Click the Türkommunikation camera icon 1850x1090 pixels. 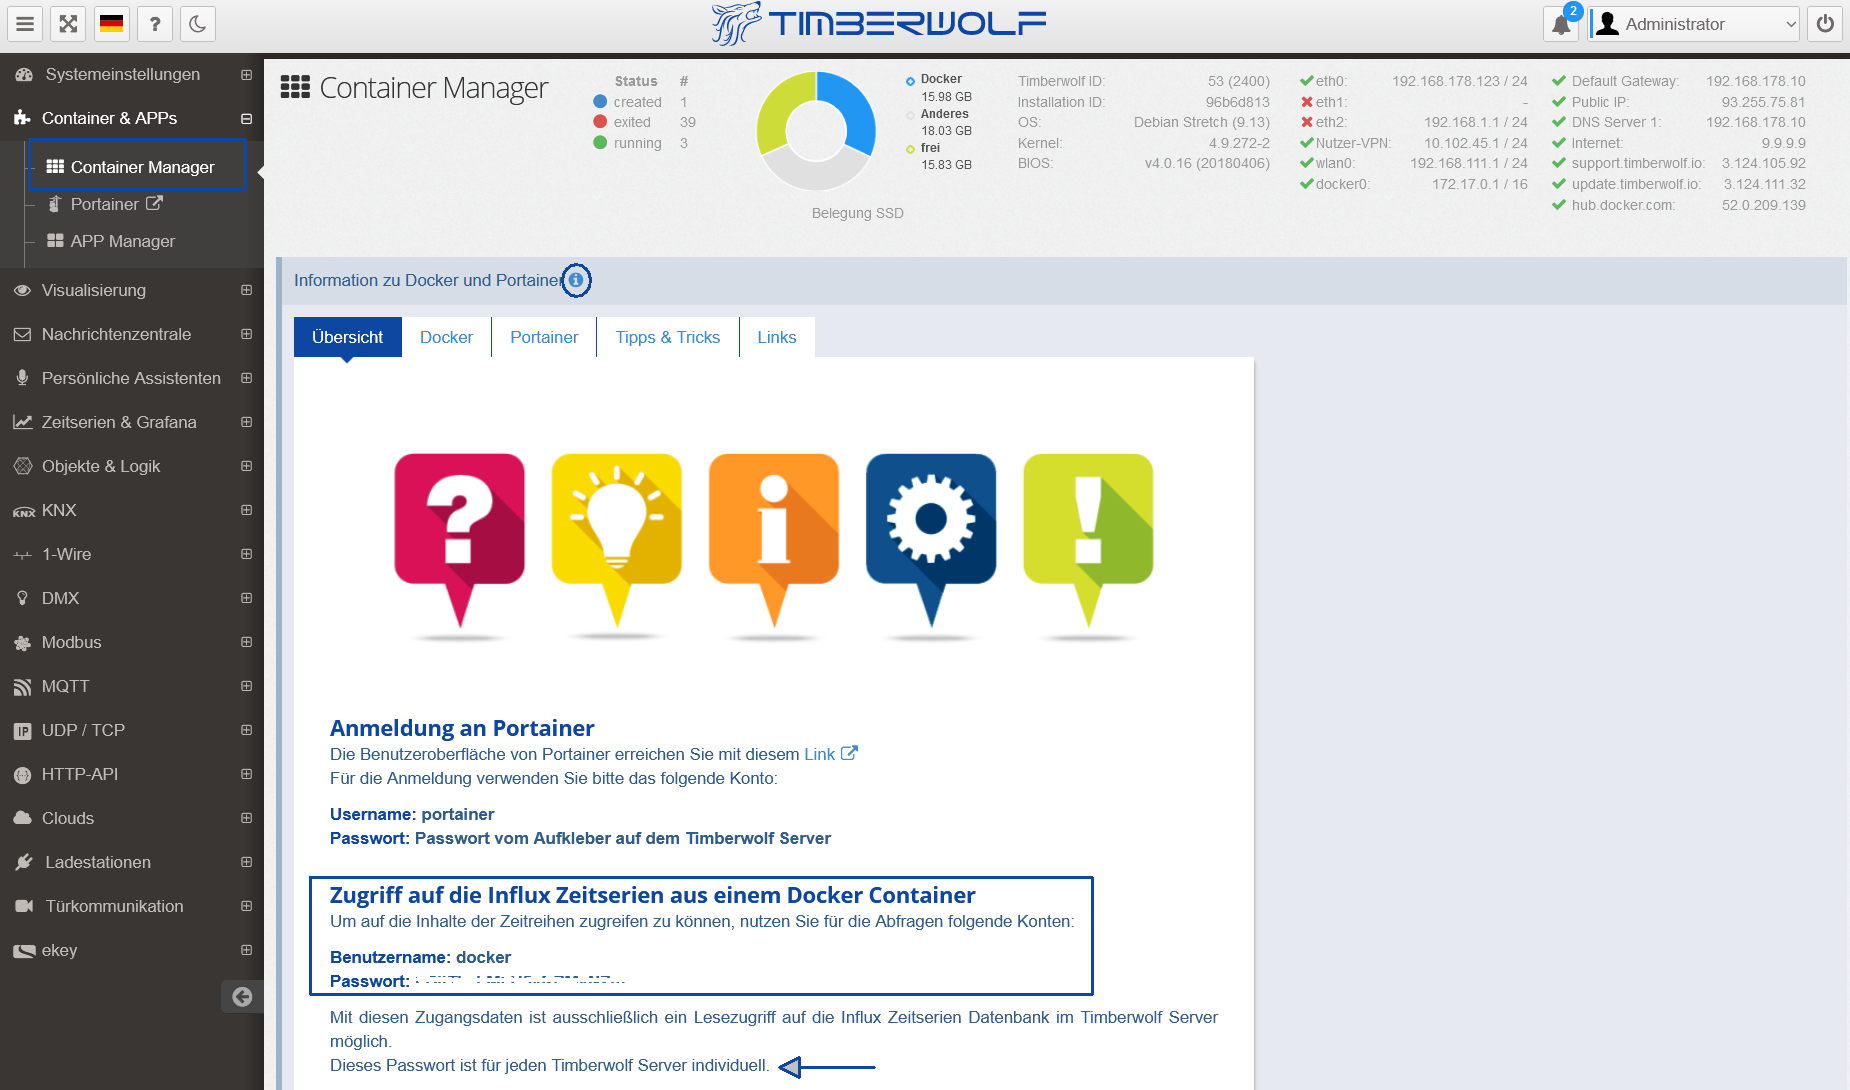[x=24, y=906]
